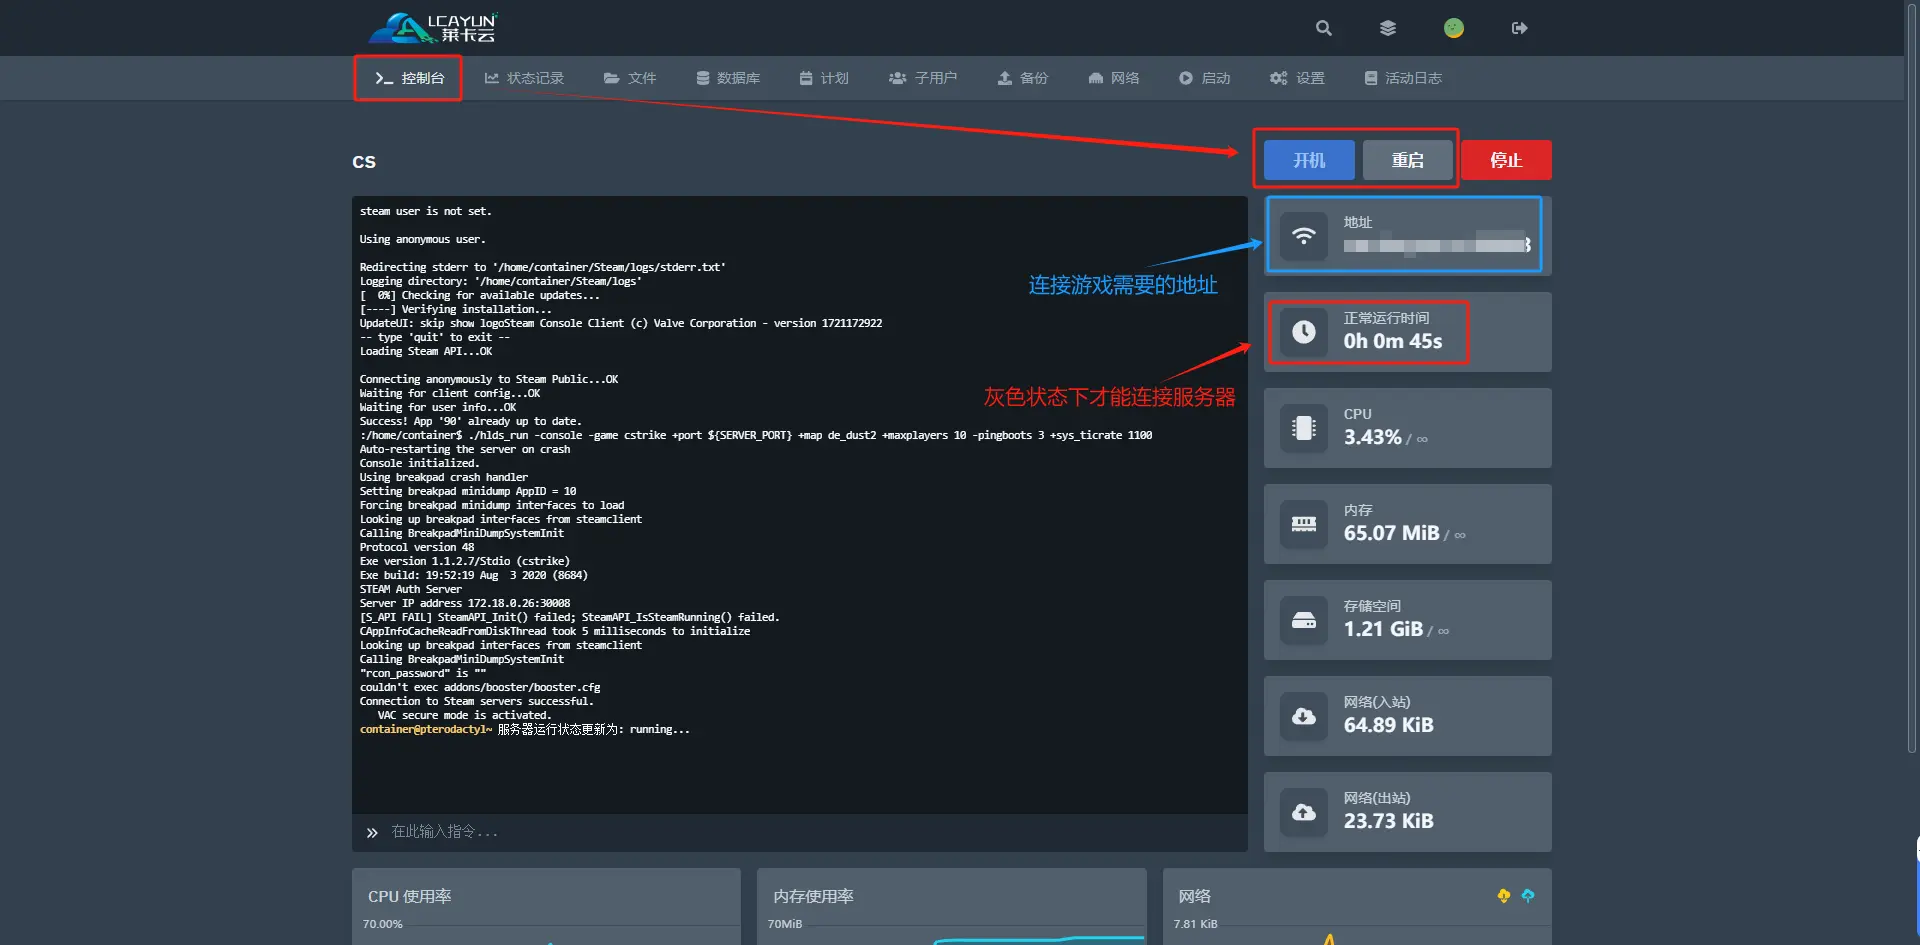The image size is (1920, 945).
Task: Click the logout arrow icon
Action: [1519, 28]
